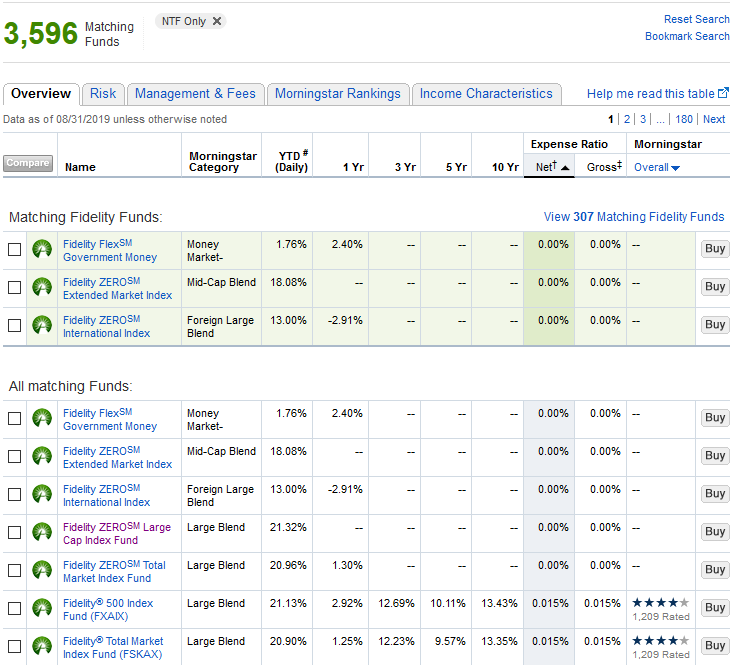
Task: Tick checkbox for Total Market Index Fund (FSKAX)
Action: (x=15, y=646)
